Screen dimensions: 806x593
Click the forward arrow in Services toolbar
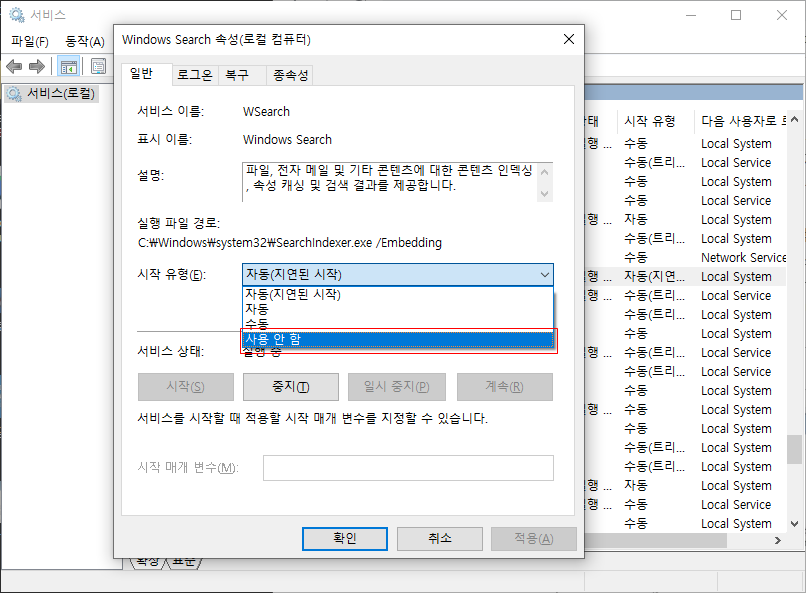(x=36, y=66)
